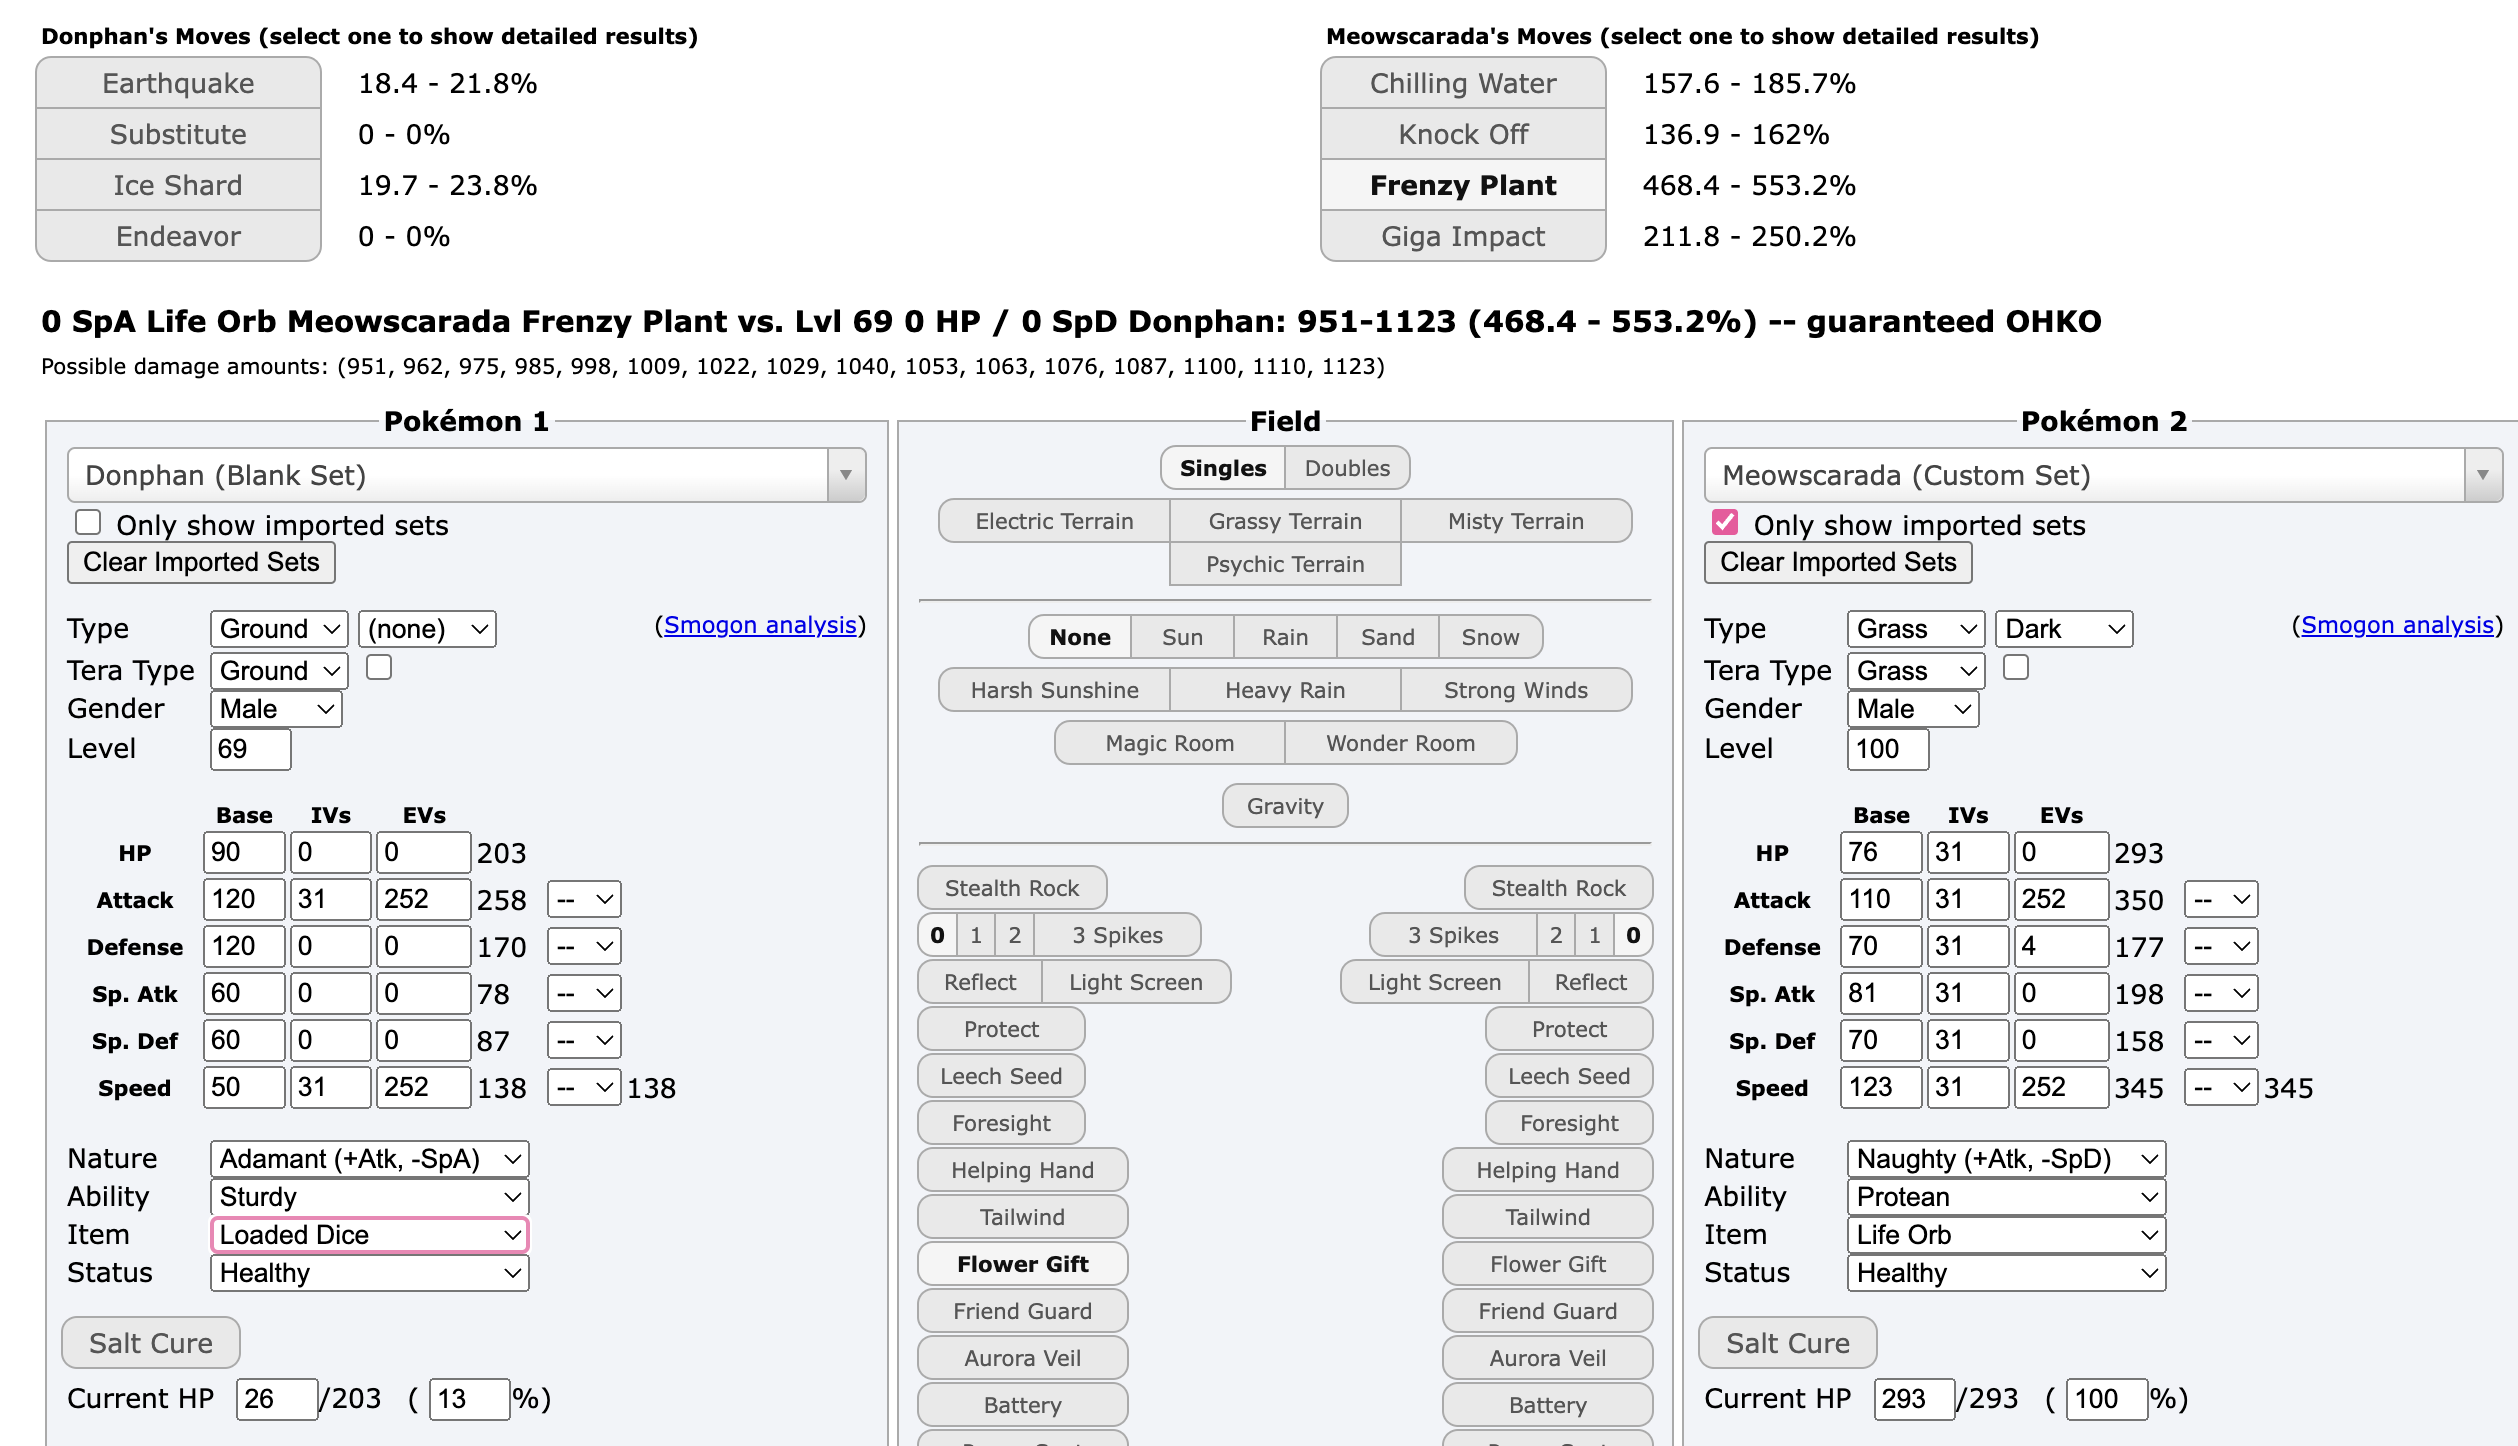This screenshot has height=1446, width=2518.
Task: Open Donphan's primary Type dropdown
Action: coord(279,629)
